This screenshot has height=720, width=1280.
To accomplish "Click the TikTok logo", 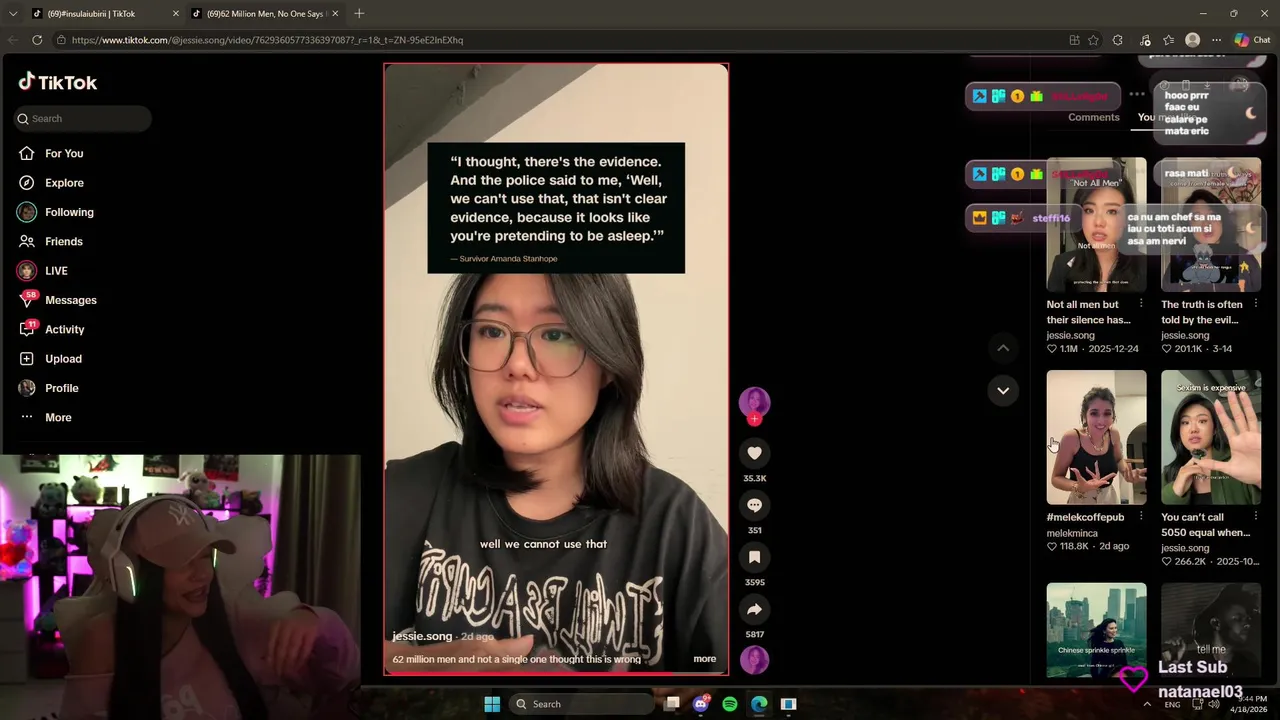I will pos(58,82).
